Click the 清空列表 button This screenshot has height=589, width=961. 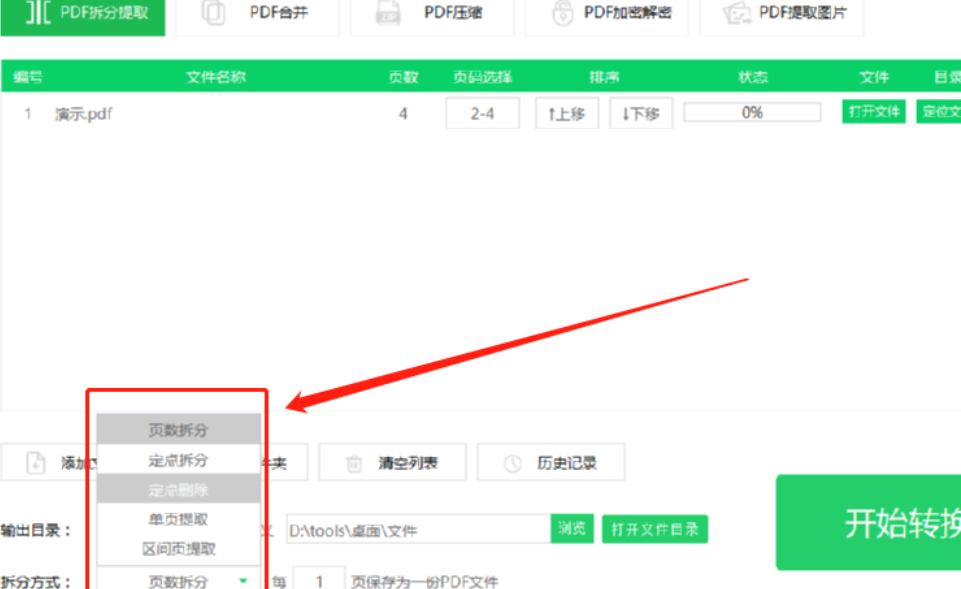pyautogui.click(x=392, y=463)
